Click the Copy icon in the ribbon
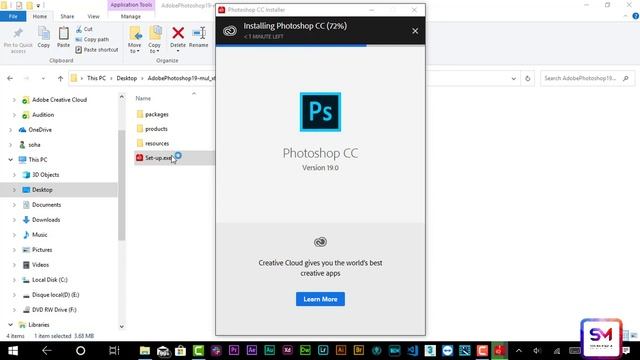This screenshot has height=360, width=640. coord(44,33)
